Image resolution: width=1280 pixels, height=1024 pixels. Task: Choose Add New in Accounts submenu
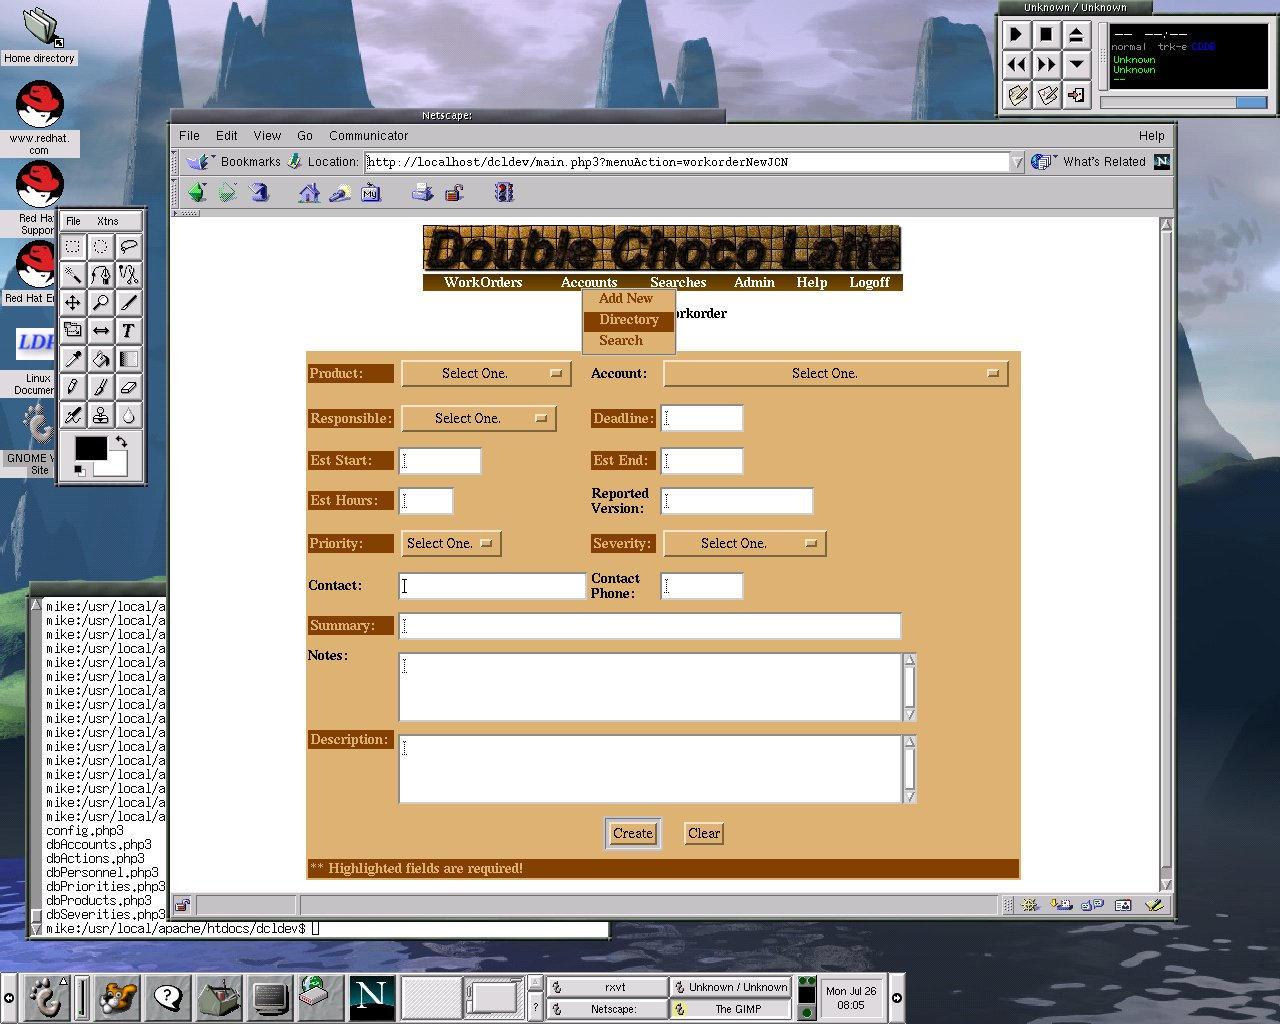(626, 298)
